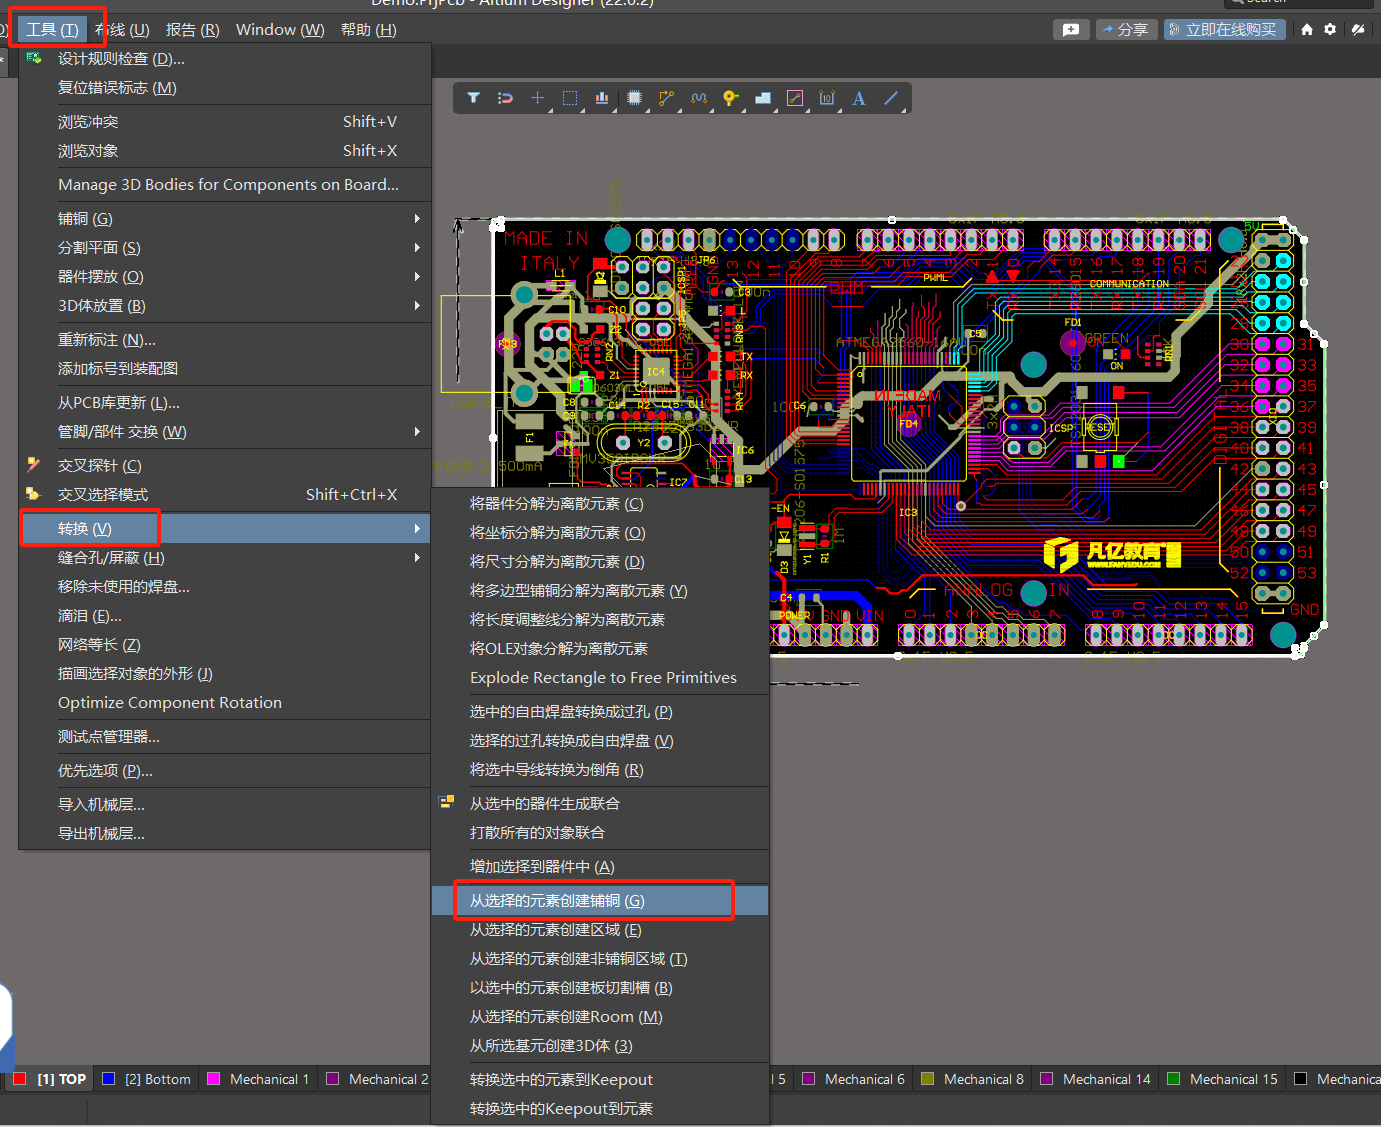Choose 以选中的元素创建板切割槽 (B)
1381x1127 pixels.
[x=600, y=988]
